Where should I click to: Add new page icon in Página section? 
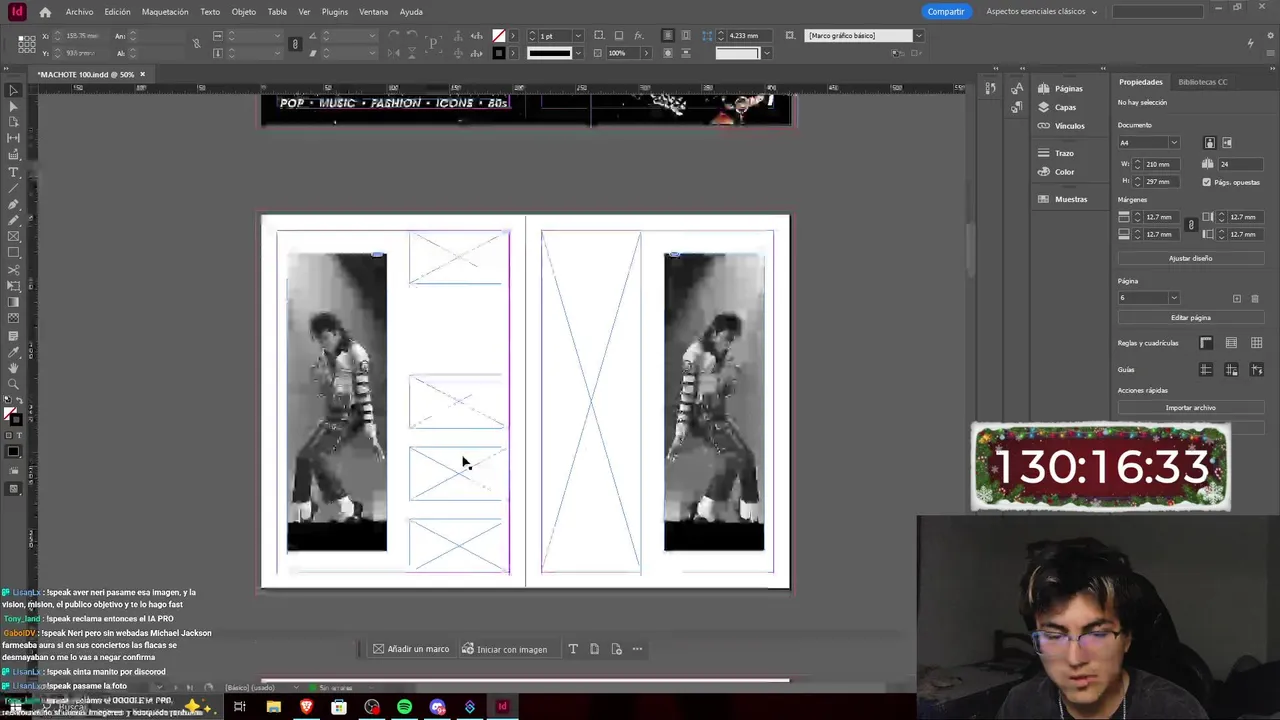1237,298
